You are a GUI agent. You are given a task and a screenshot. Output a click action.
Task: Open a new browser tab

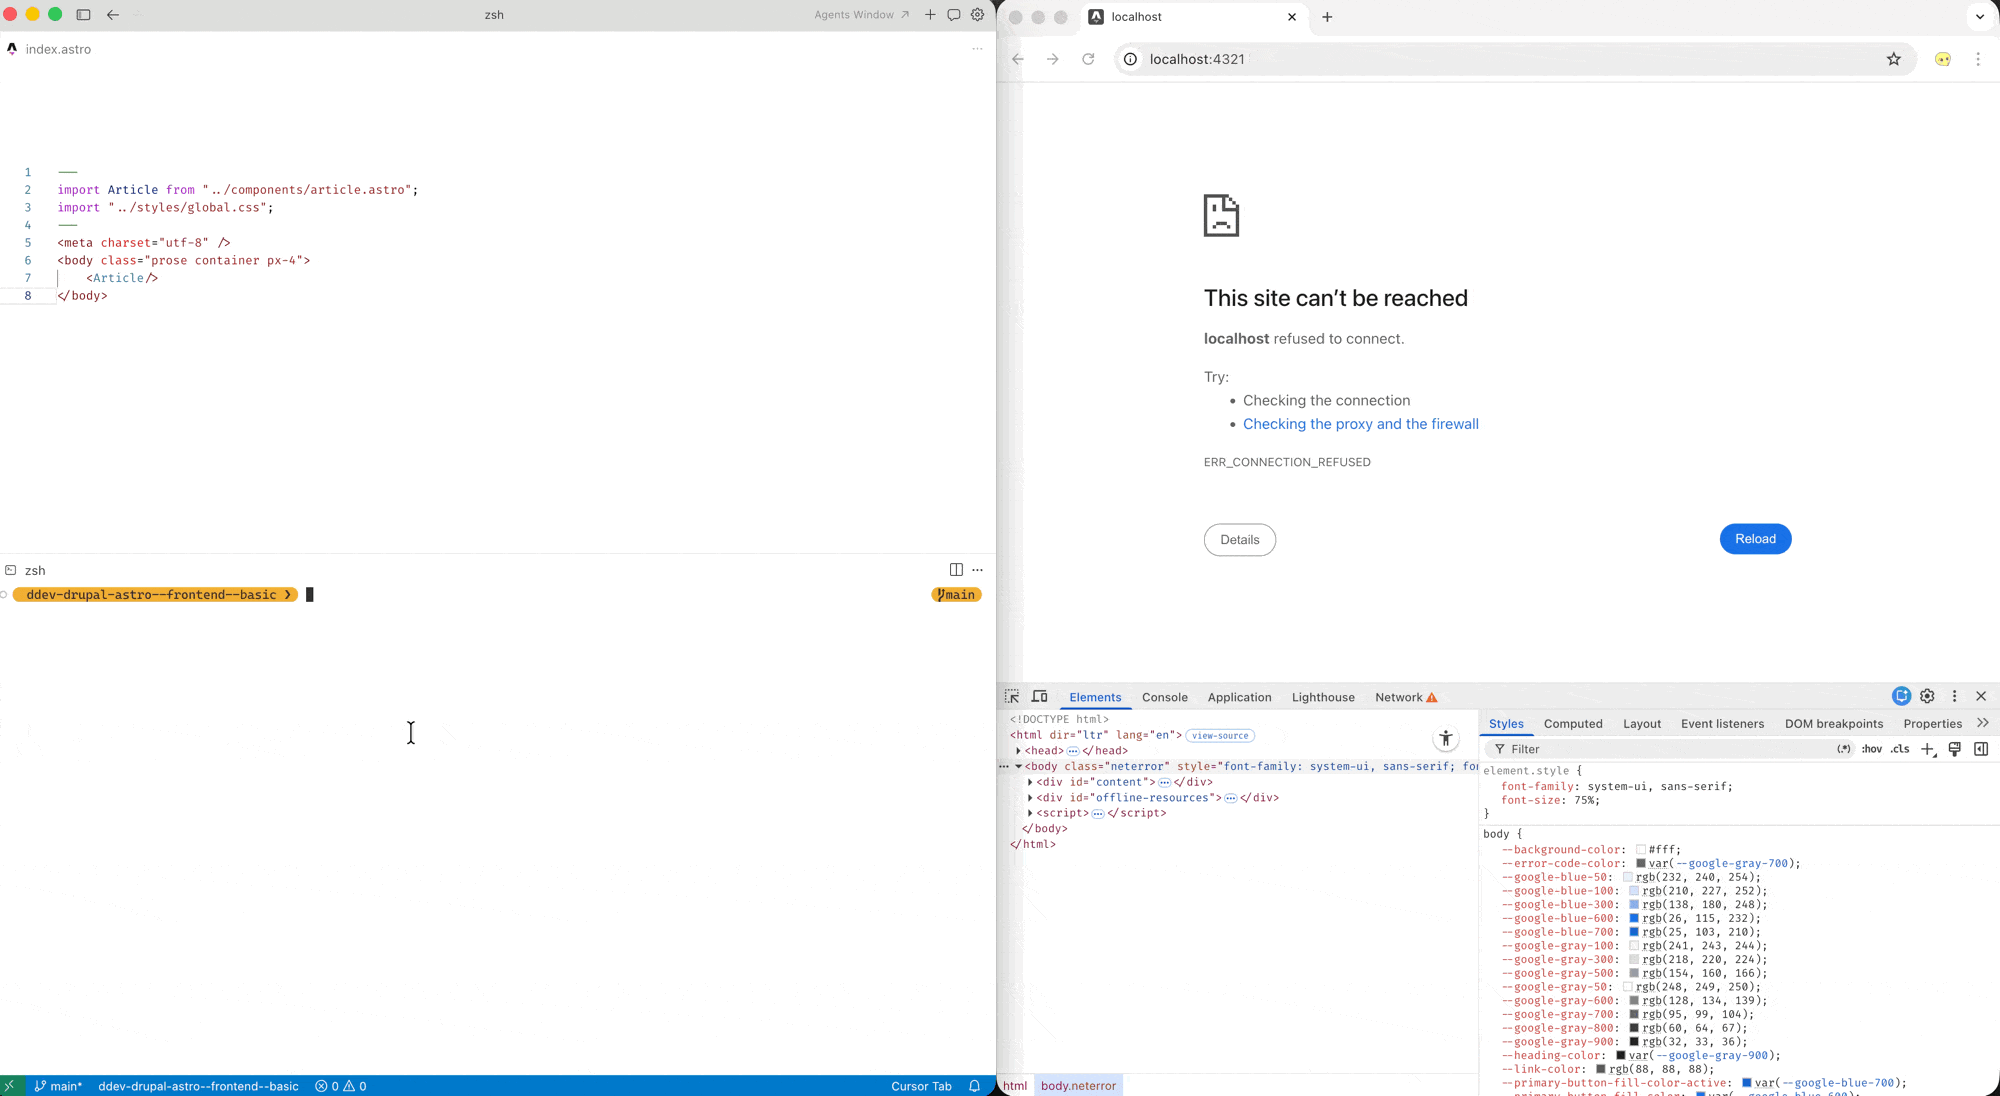tap(1327, 17)
